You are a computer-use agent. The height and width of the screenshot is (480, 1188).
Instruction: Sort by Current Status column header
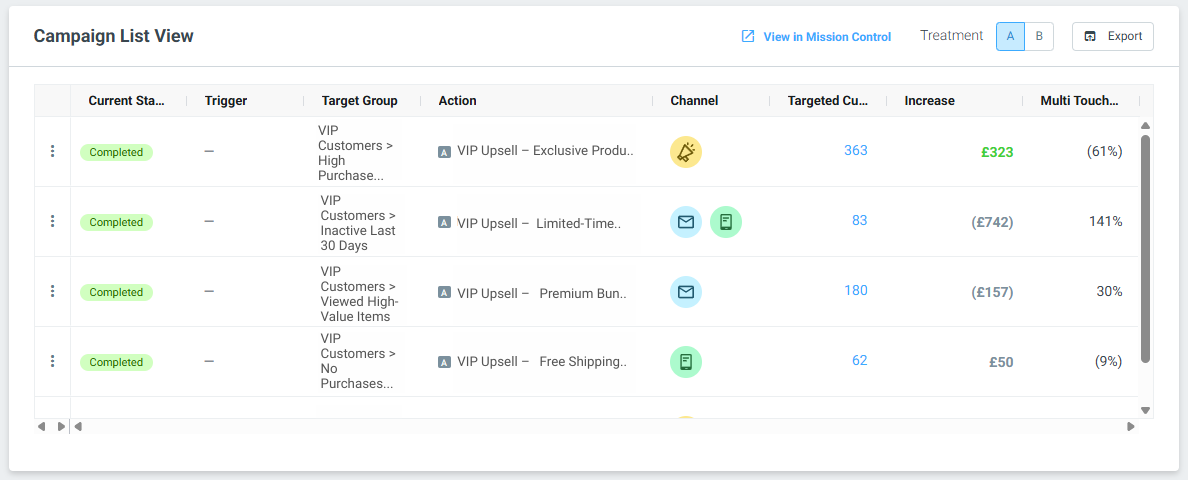127,101
